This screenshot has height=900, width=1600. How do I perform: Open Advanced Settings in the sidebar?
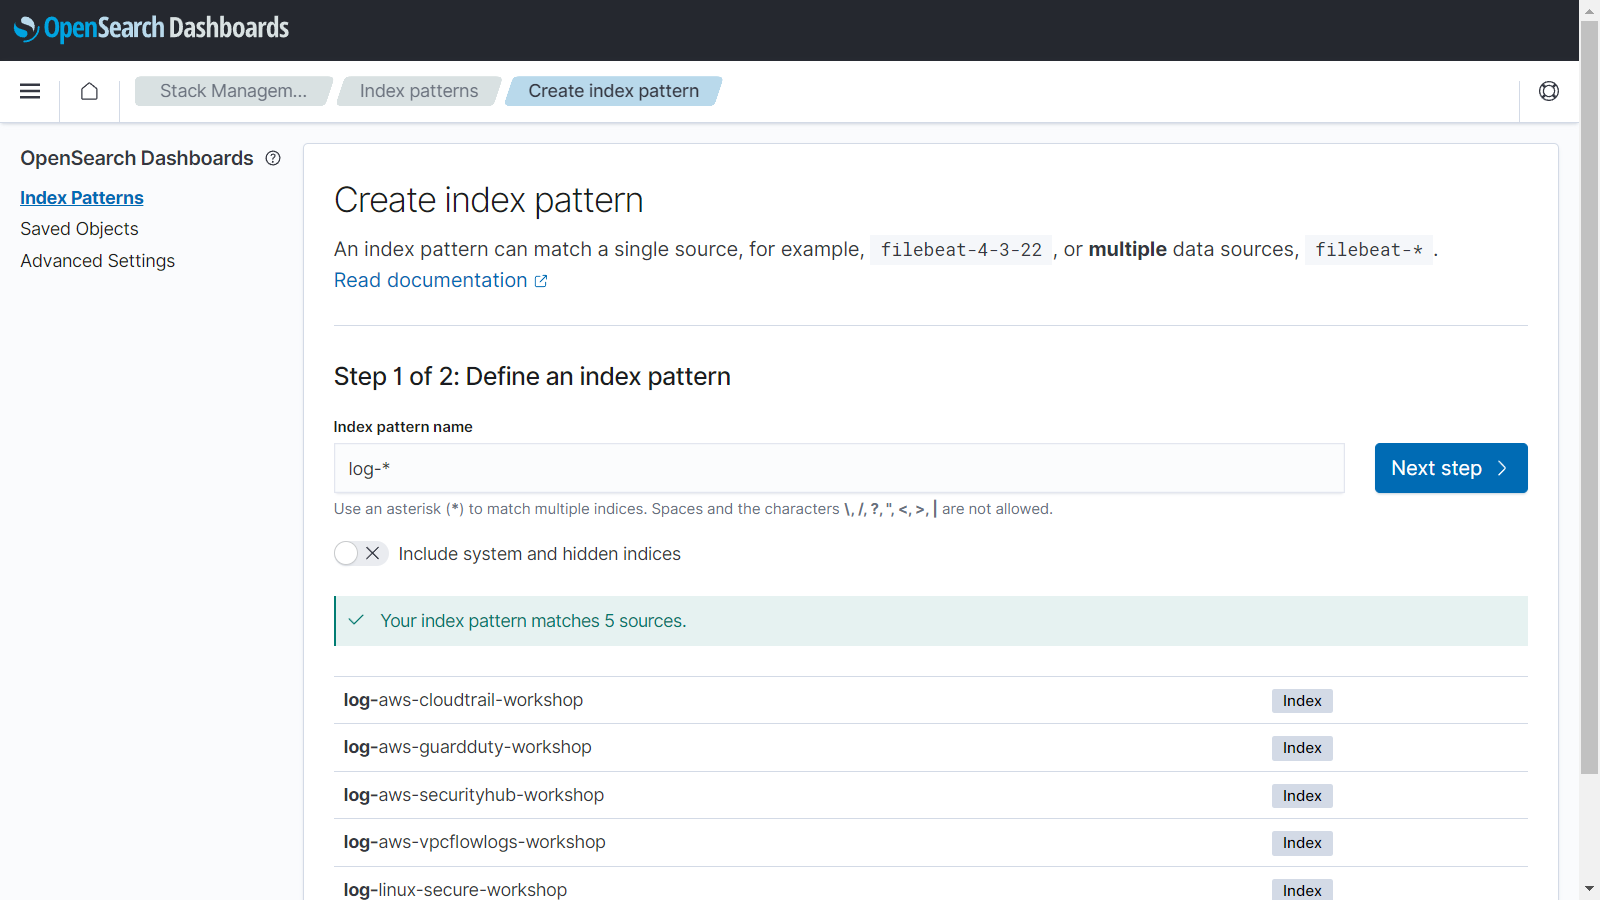pos(97,261)
